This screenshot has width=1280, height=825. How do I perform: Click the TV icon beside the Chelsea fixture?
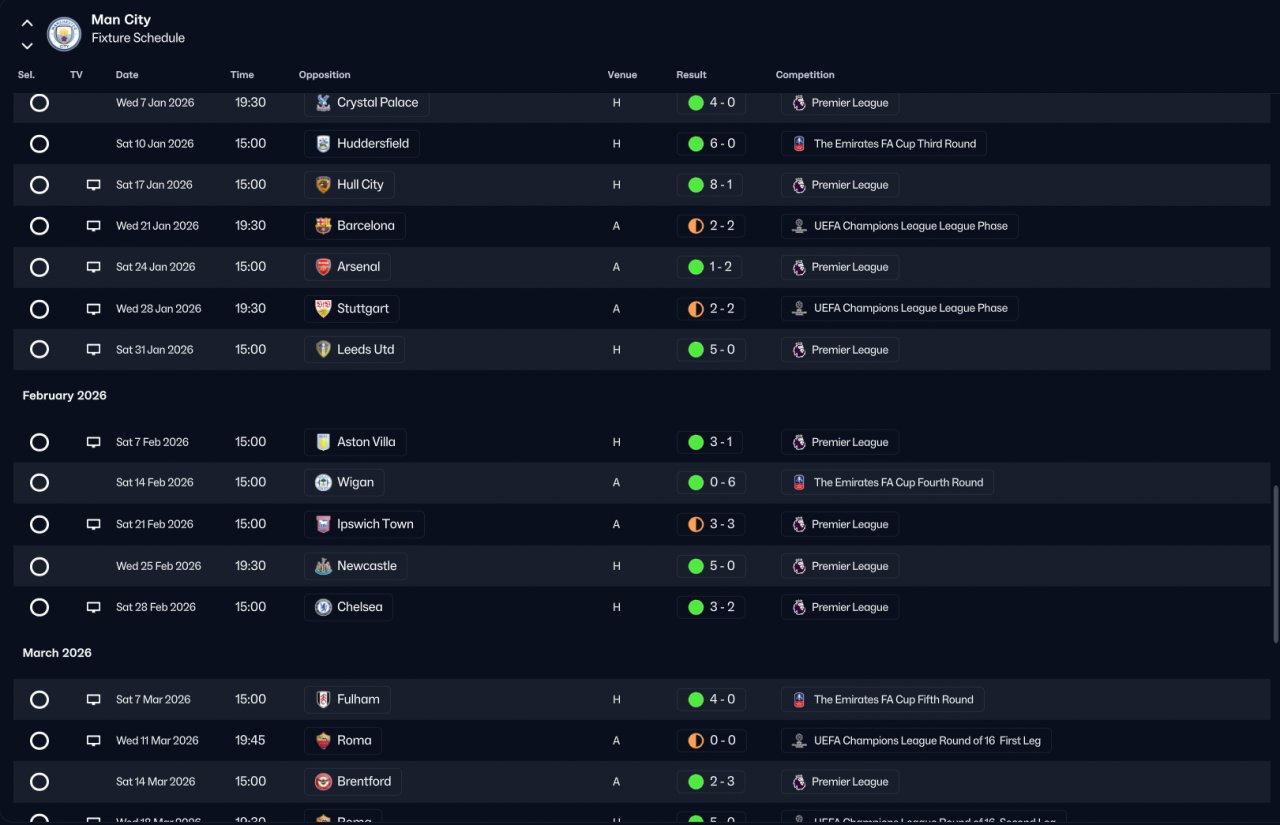point(94,607)
